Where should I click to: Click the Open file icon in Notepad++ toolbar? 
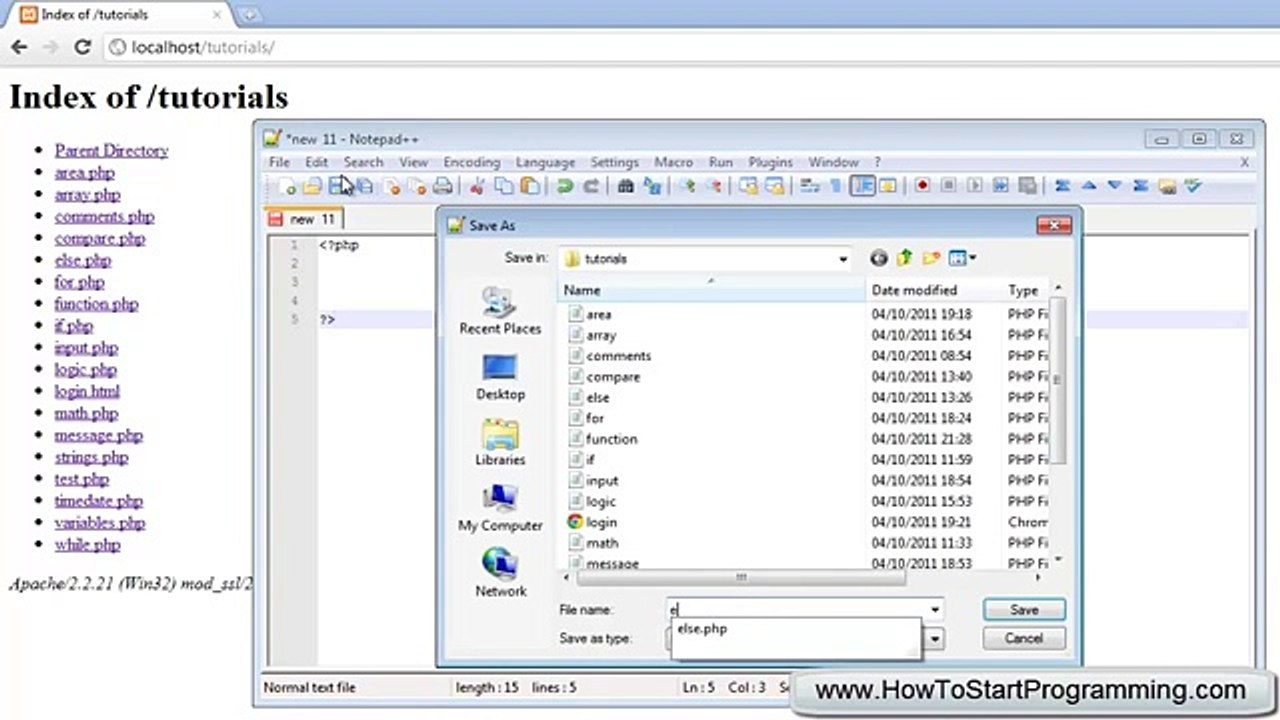coord(312,186)
